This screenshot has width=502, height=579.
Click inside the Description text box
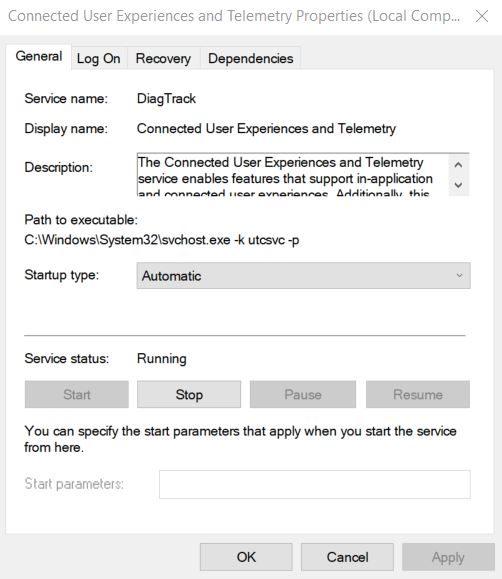pyautogui.click(x=293, y=174)
